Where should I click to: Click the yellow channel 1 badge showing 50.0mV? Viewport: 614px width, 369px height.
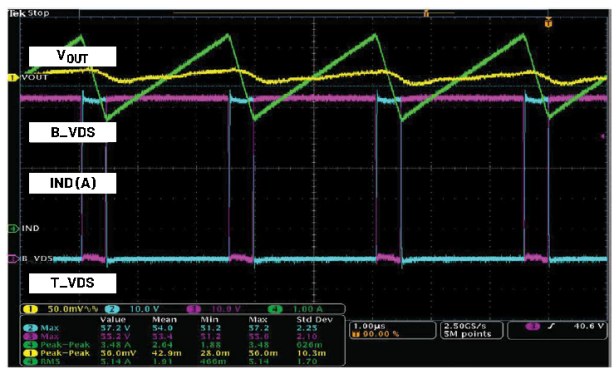click(61, 309)
